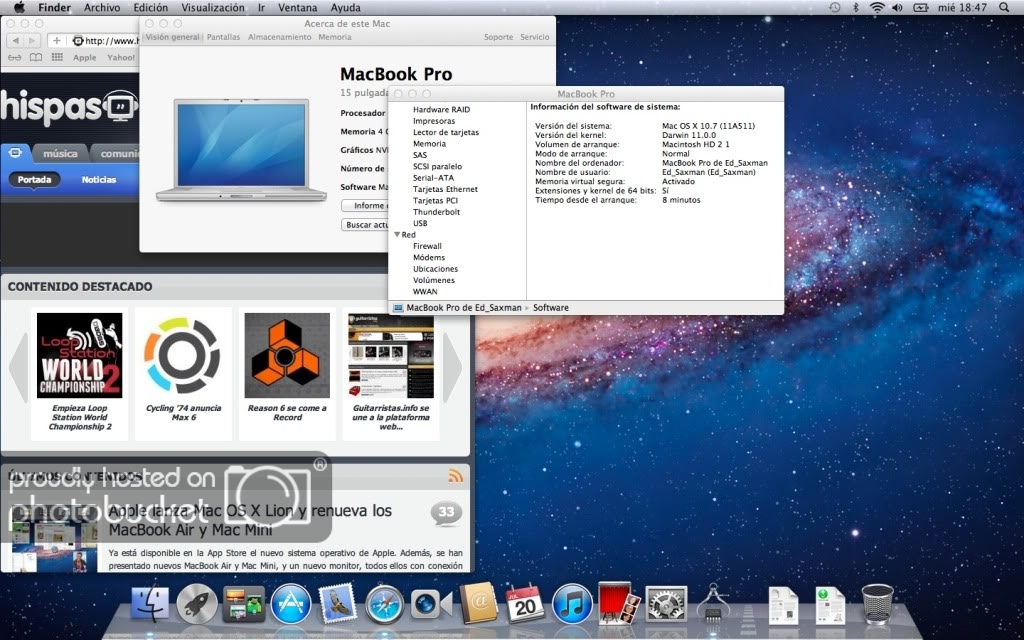Click the Noticias navigation link
This screenshot has height=640, width=1024.
click(99, 180)
